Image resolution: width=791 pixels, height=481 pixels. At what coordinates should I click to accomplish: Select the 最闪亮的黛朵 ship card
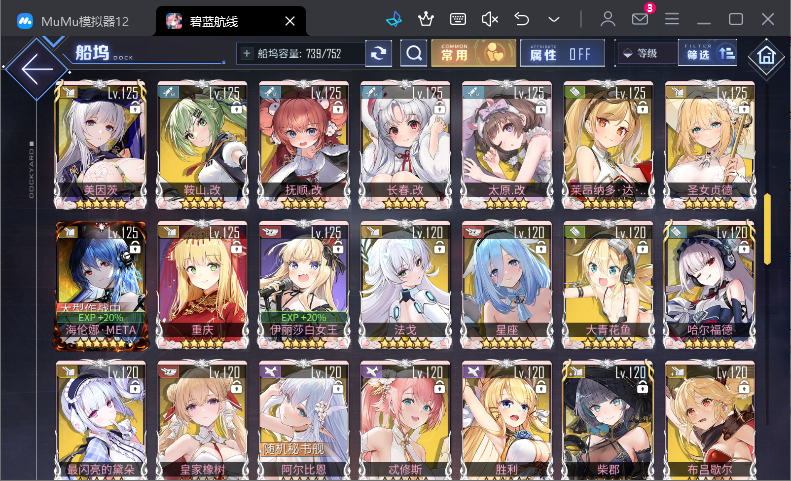pyautogui.click(x=100, y=420)
